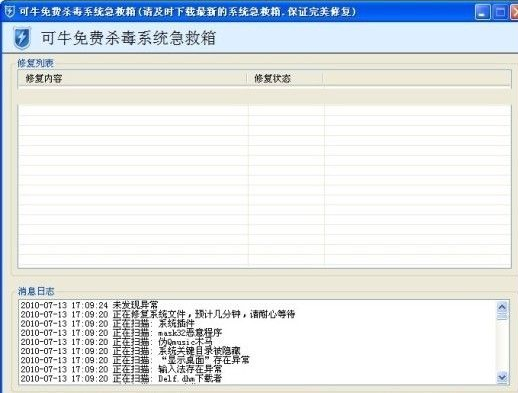
Task: Select the log line 系统关键目录被隐藏
Action: click(130, 351)
